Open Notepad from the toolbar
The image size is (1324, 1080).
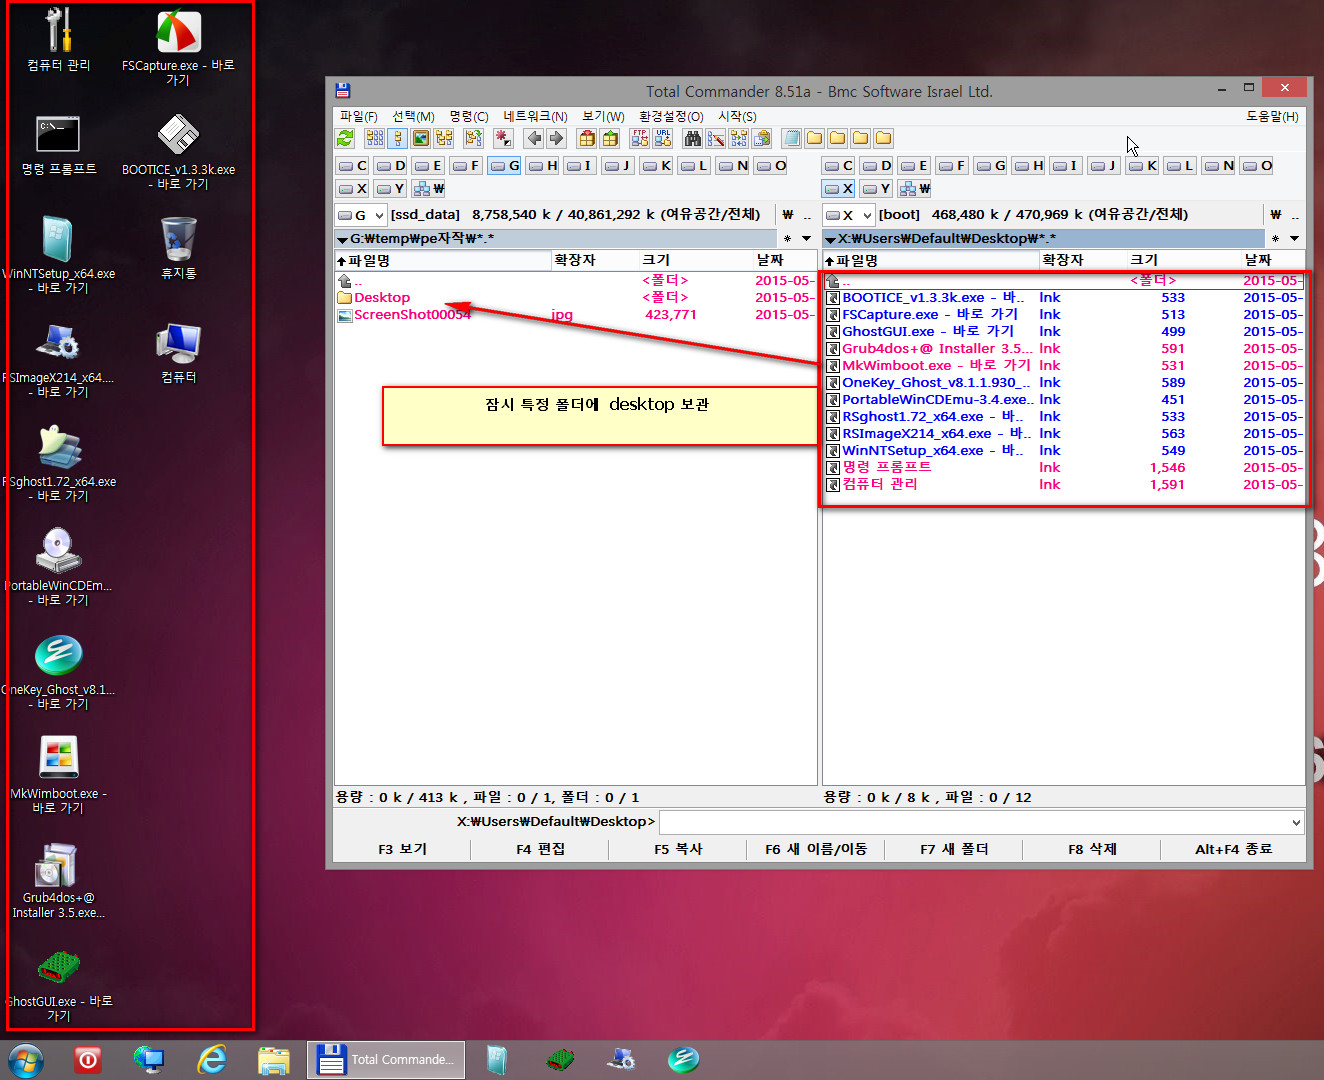(792, 138)
